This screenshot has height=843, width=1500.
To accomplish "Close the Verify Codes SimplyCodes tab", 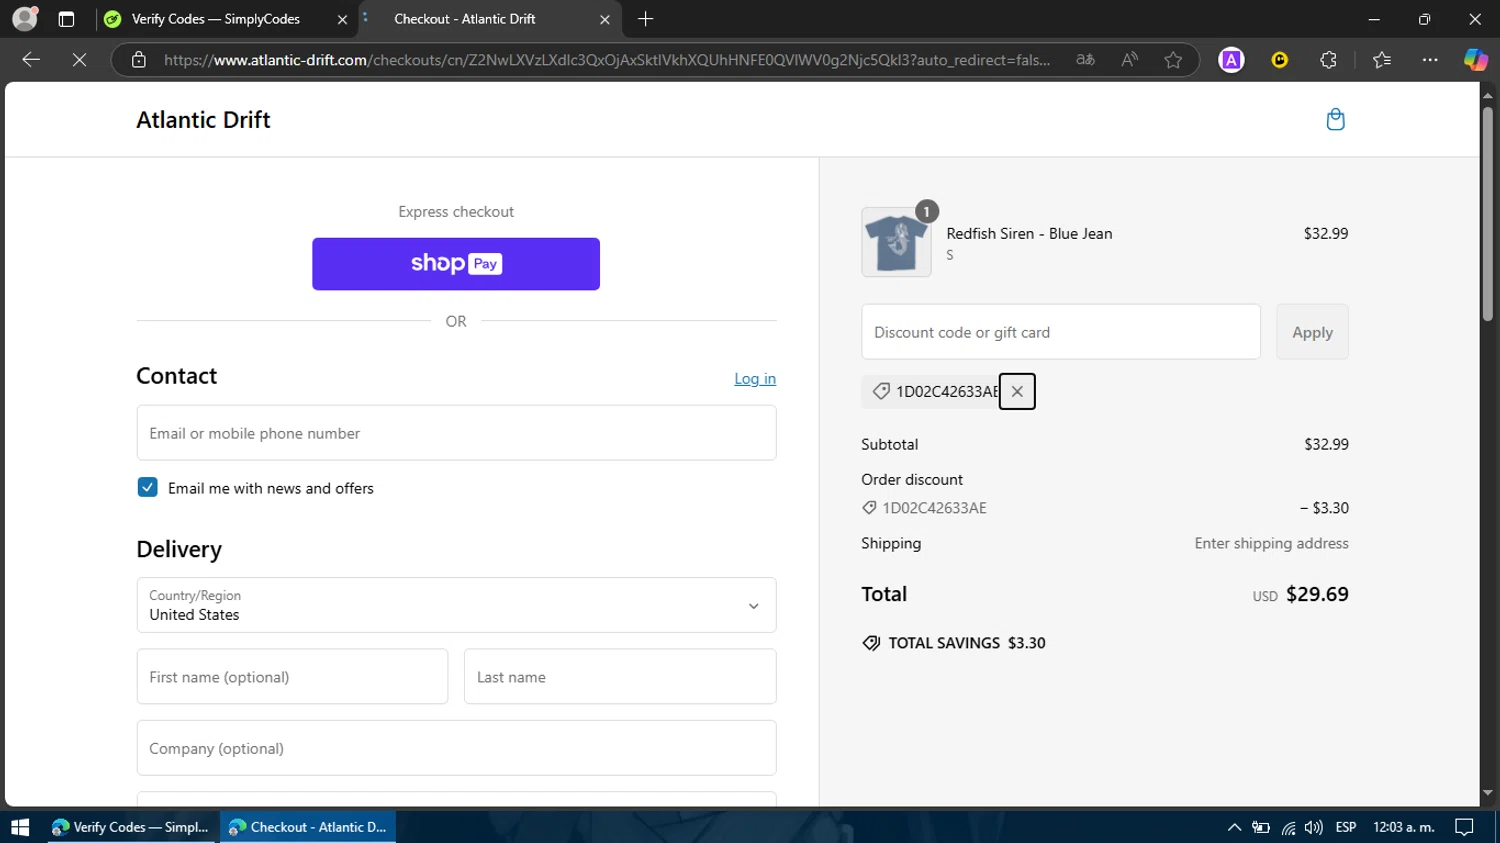I will point(342,19).
